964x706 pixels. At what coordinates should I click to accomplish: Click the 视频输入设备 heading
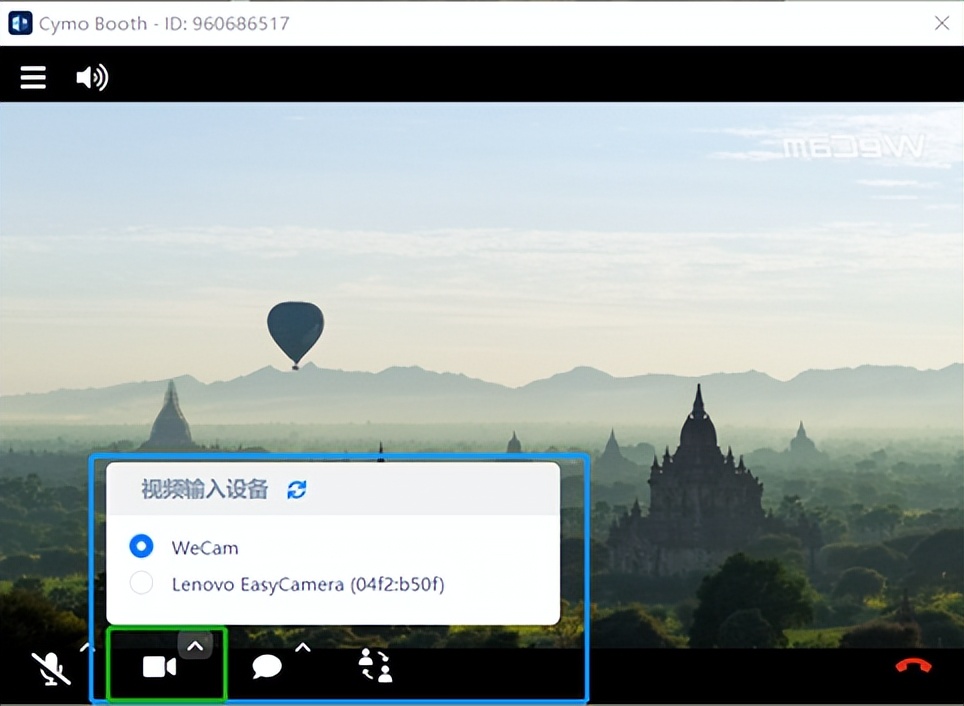205,490
